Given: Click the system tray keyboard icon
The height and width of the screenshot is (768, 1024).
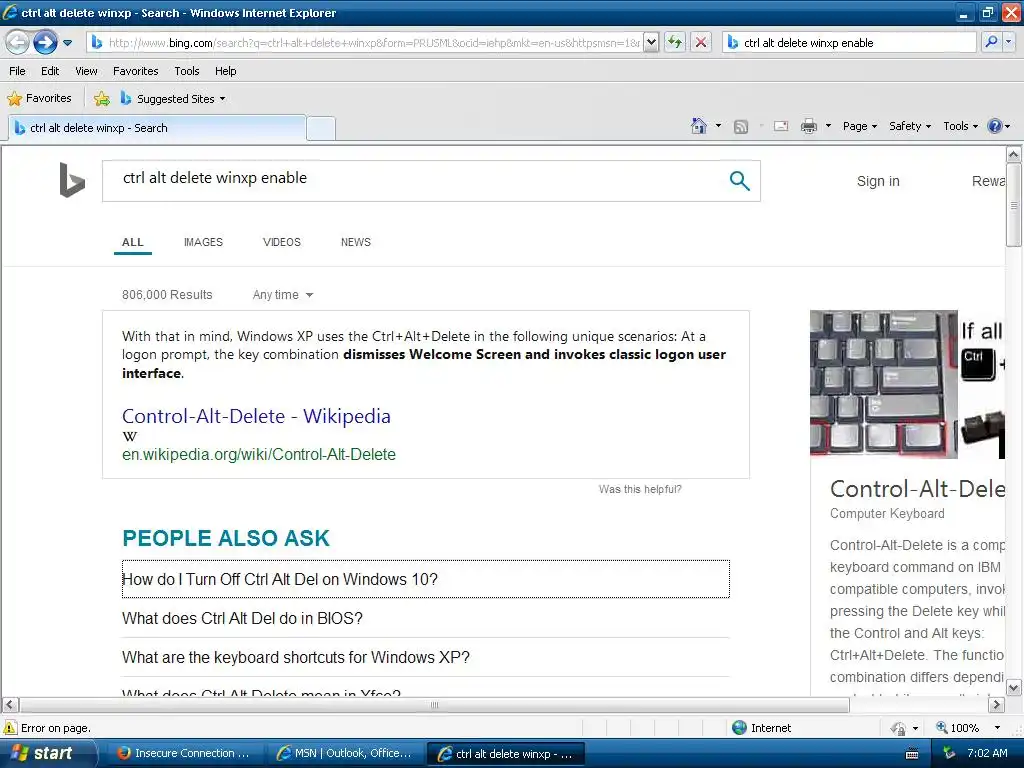Looking at the screenshot, I should 912,754.
